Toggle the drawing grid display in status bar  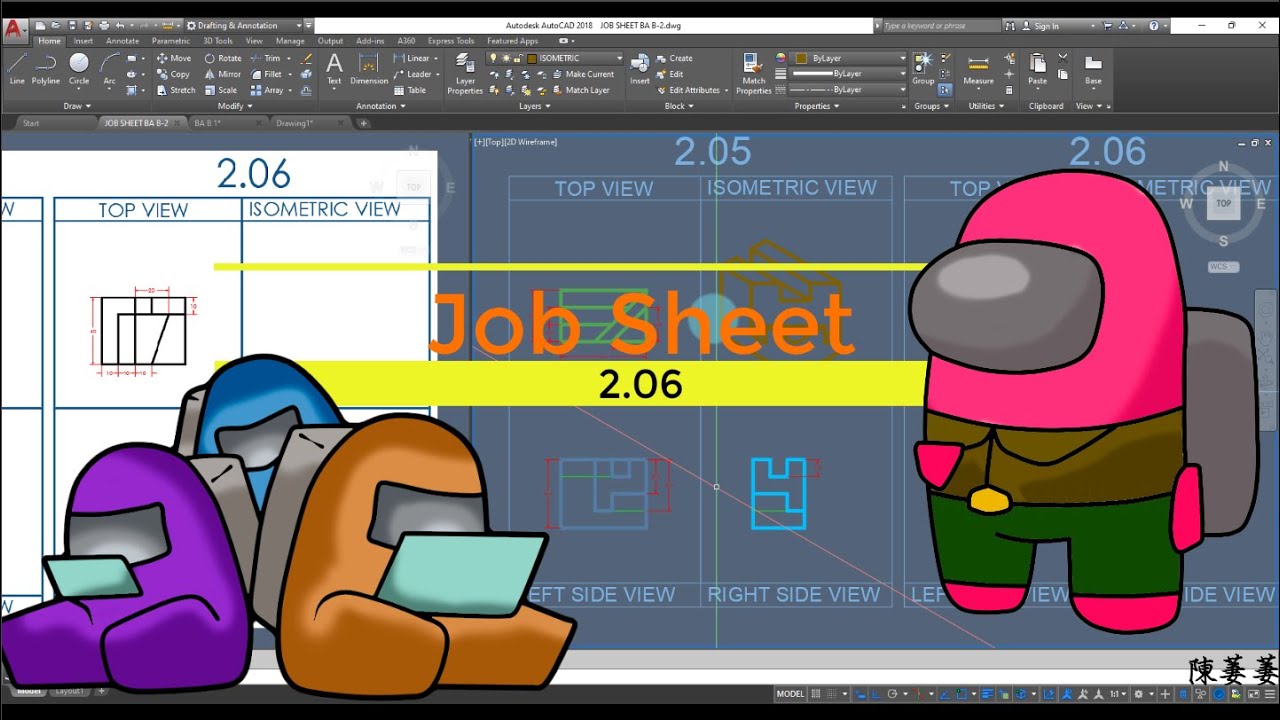pos(816,694)
